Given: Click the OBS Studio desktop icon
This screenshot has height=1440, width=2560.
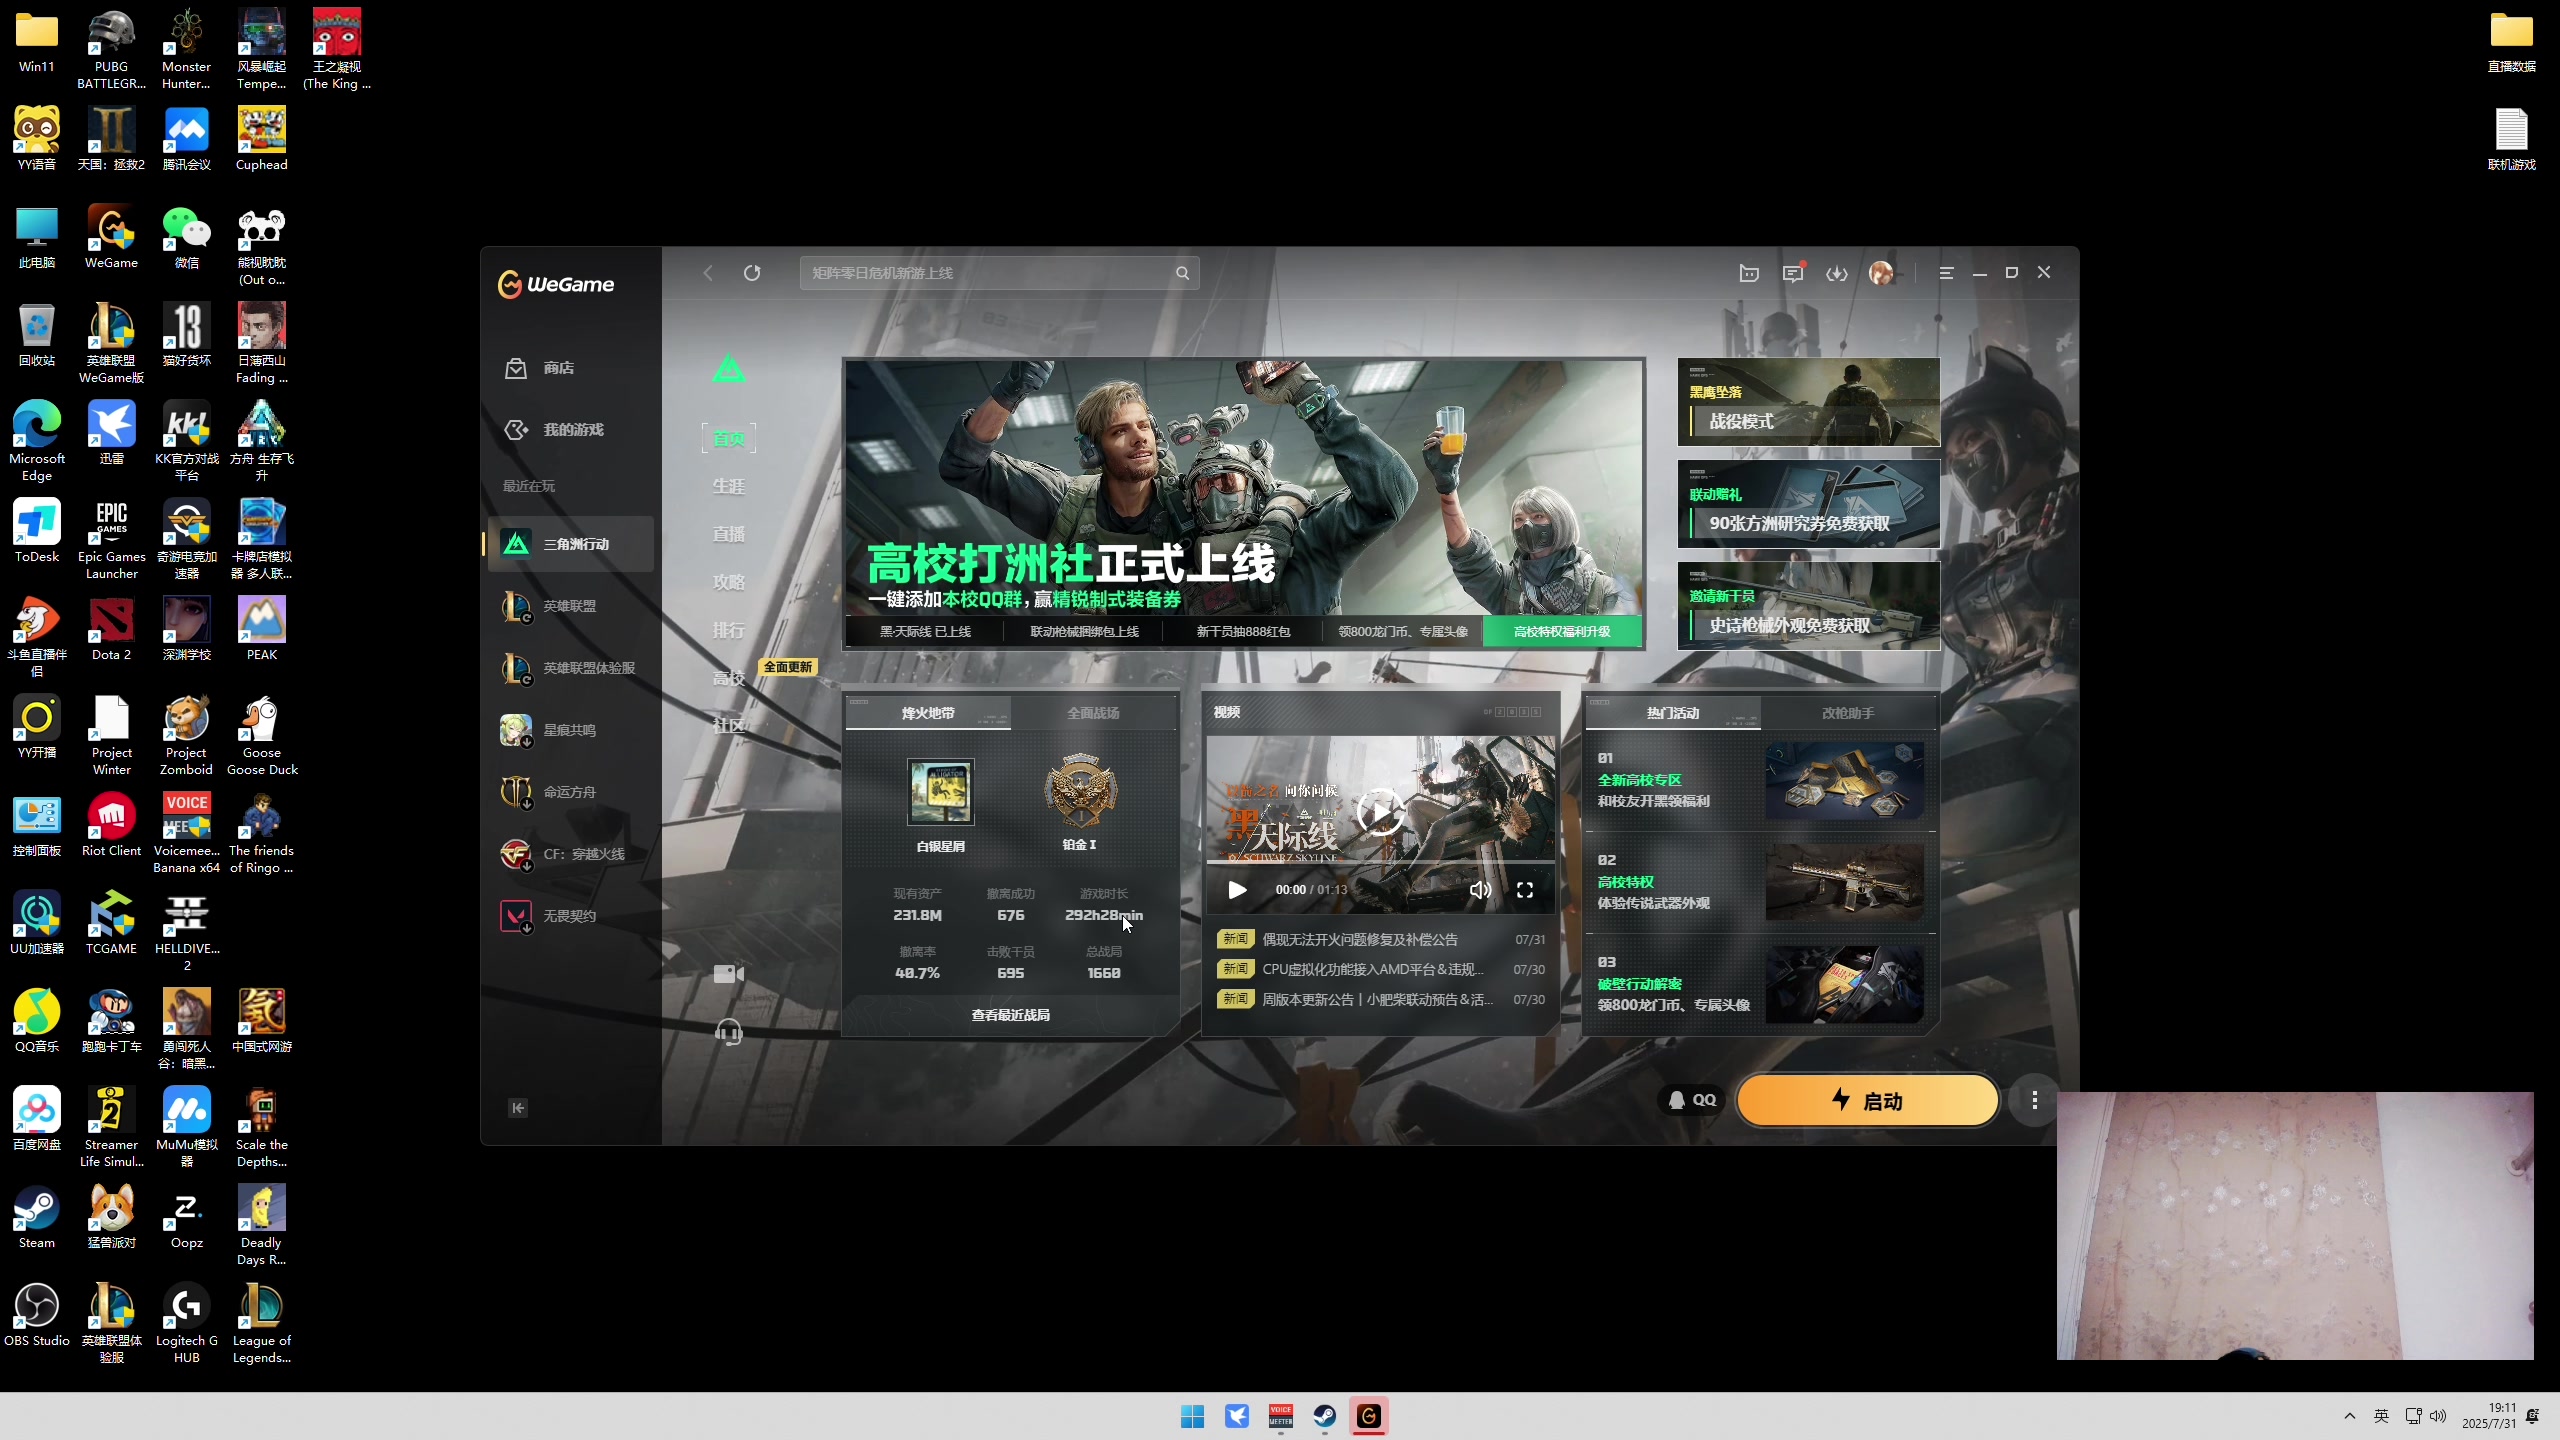Looking at the screenshot, I should point(37,1315).
